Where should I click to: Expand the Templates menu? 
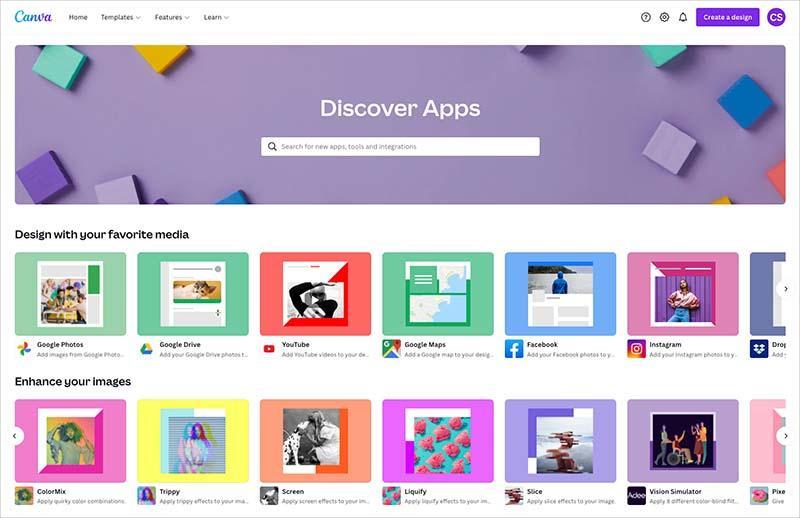pyautogui.click(x=120, y=17)
